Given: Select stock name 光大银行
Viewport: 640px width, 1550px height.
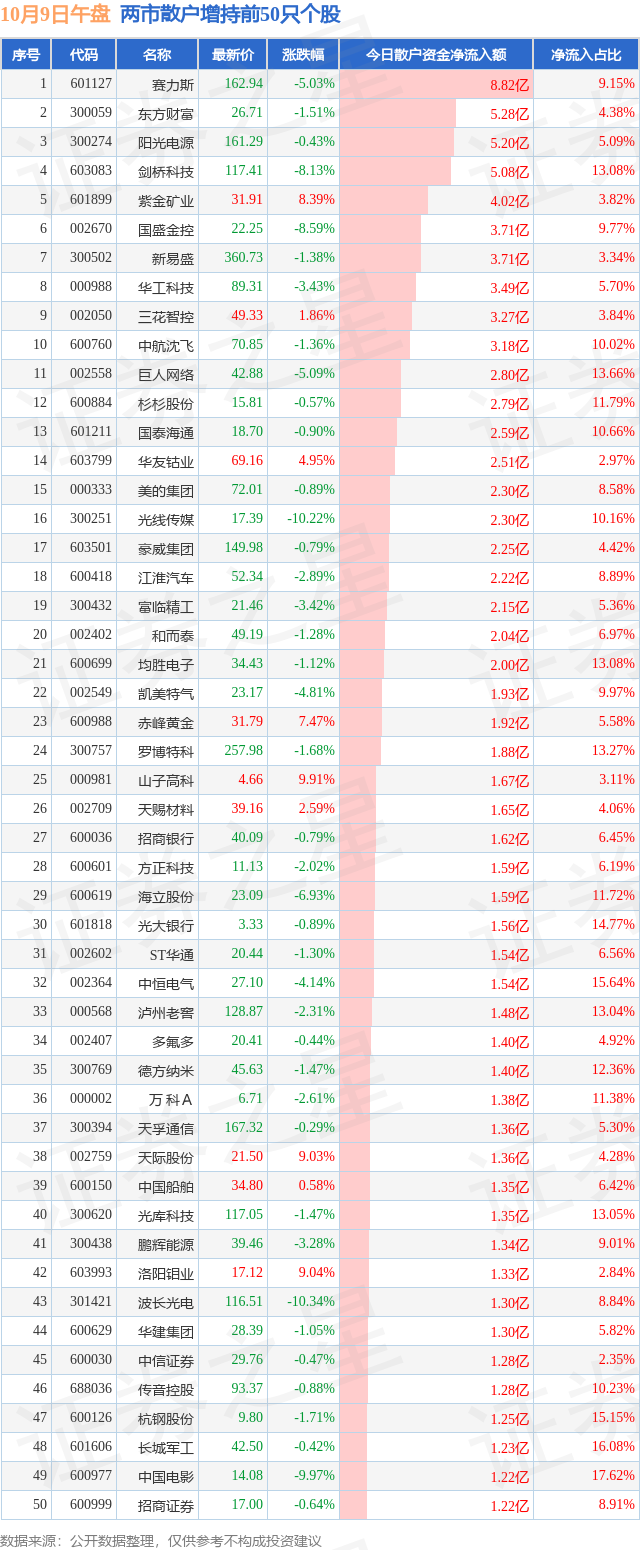Looking at the screenshot, I should [166, 925].
